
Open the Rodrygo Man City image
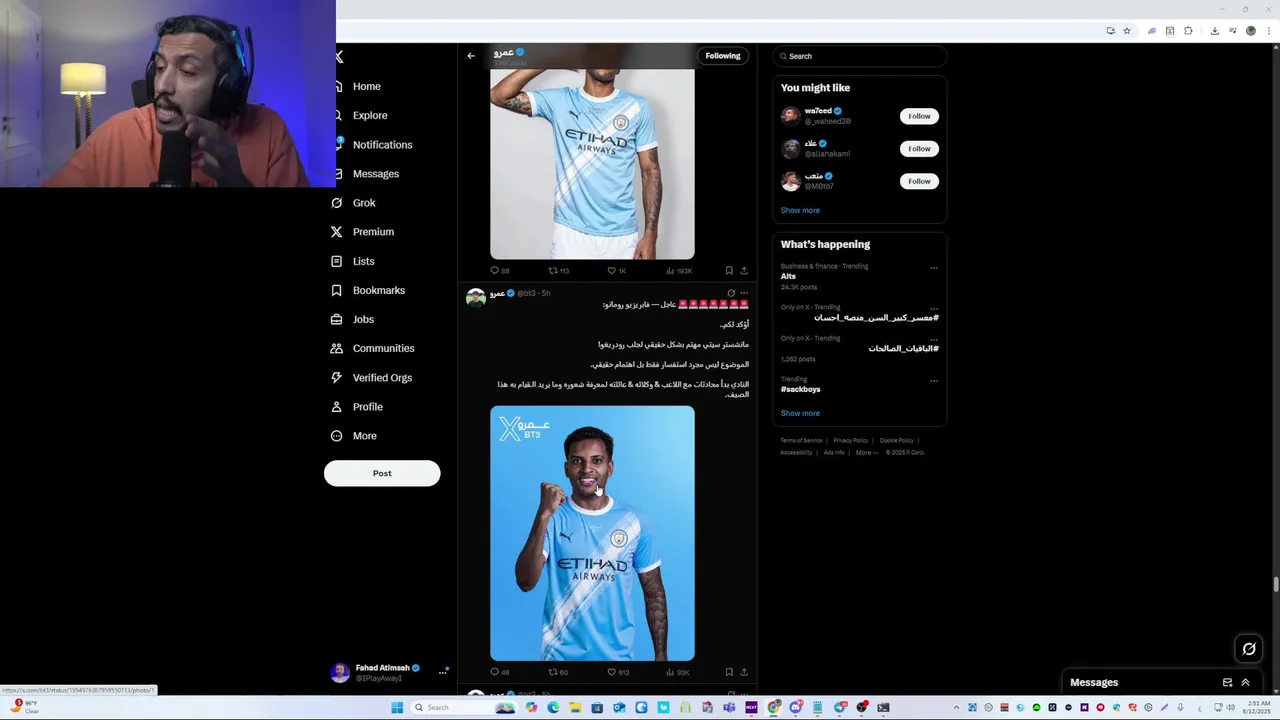[x=592, y=533]
